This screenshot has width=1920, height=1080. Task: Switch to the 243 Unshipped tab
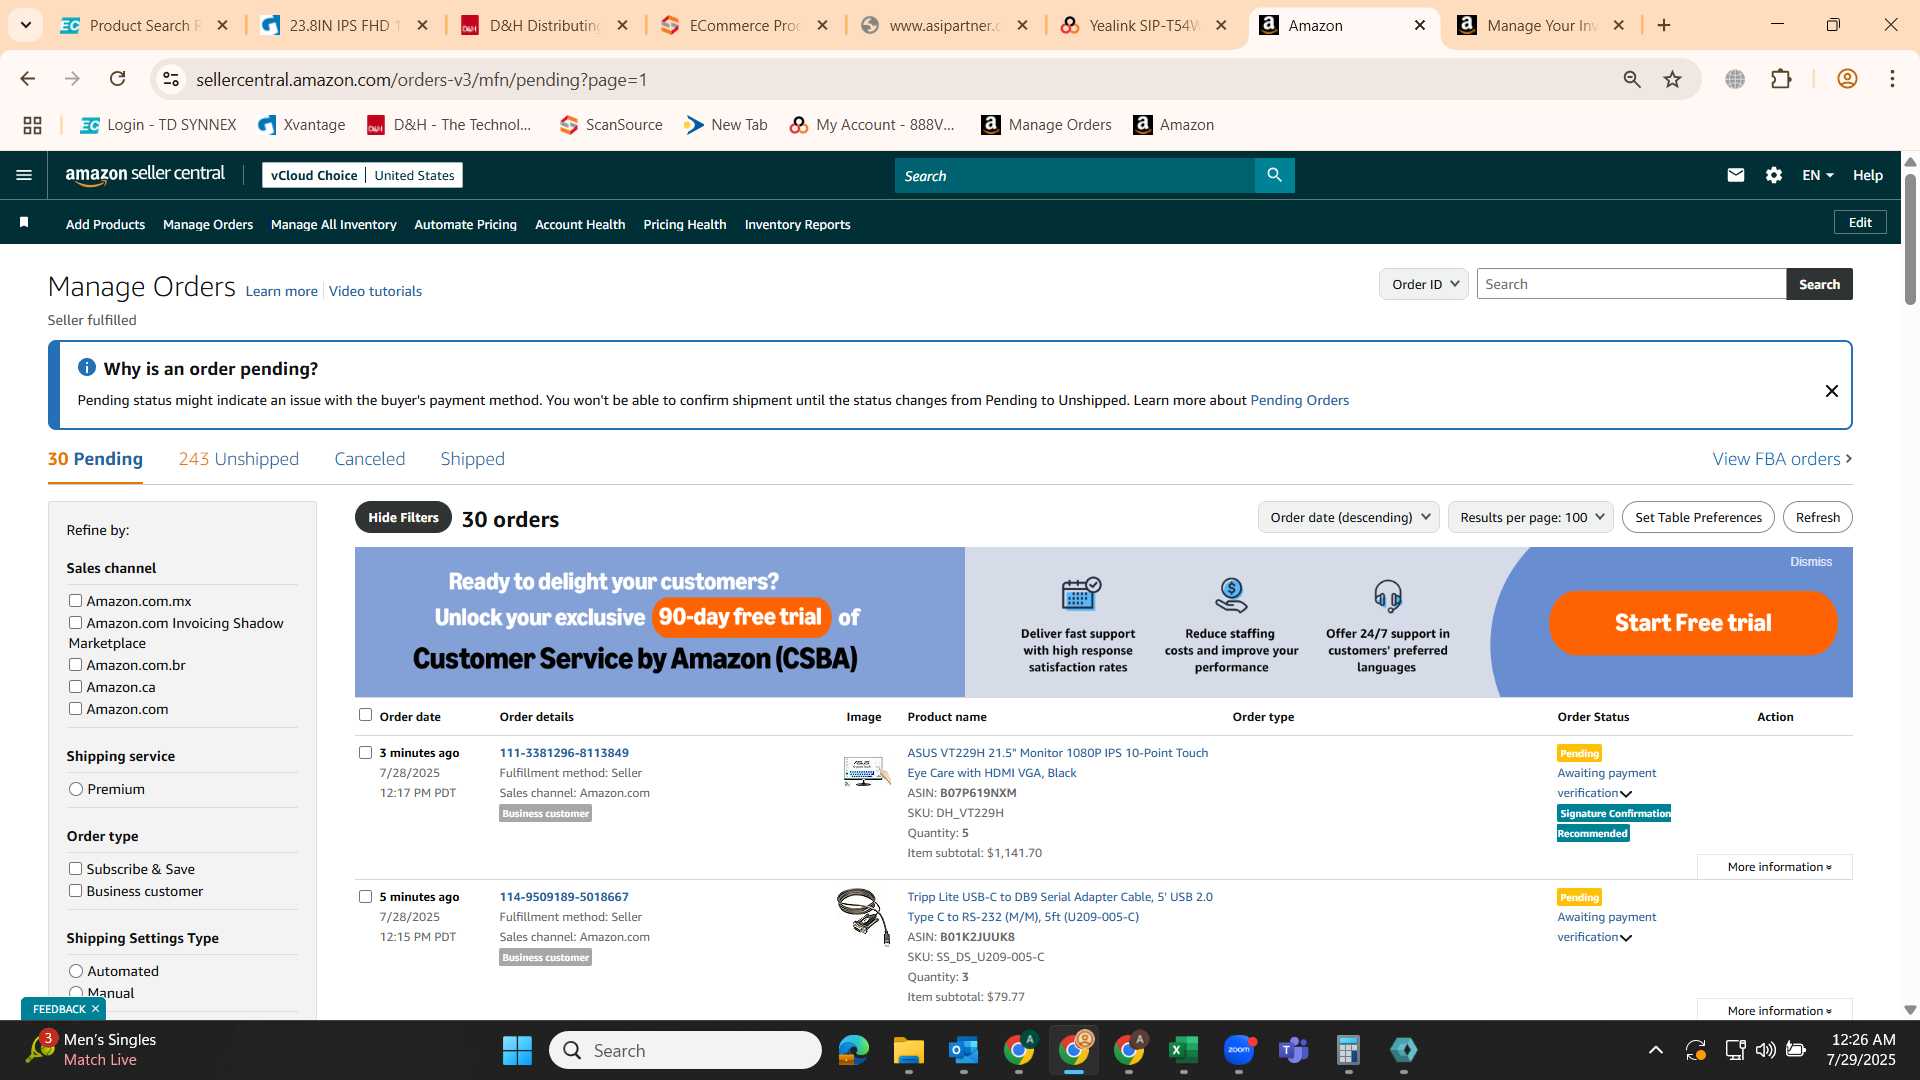point(238,459)
